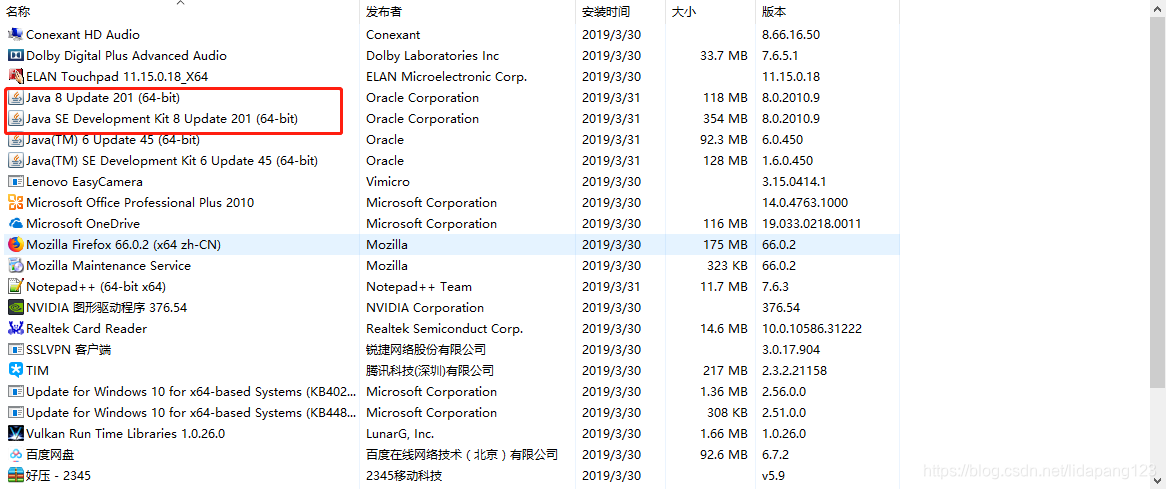
Task: Click the Notepad++ program icon
Action: (x=15, y=286)
